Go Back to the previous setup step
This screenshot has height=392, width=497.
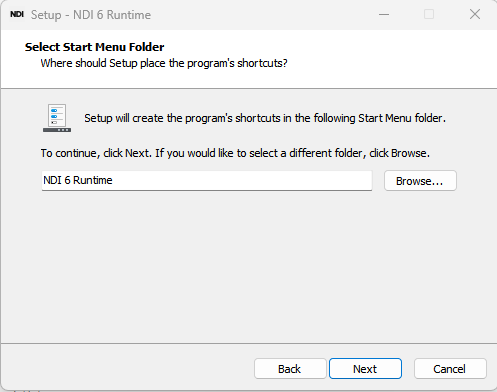(x=290, y=369)
